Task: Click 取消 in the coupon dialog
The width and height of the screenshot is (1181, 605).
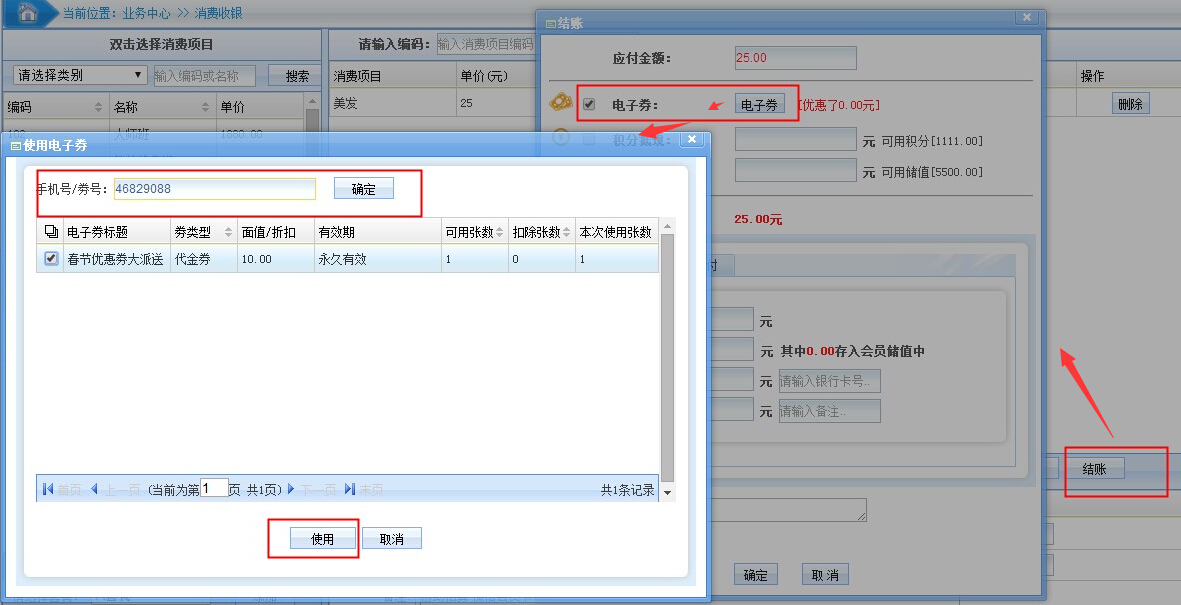Action: (392, 539)
